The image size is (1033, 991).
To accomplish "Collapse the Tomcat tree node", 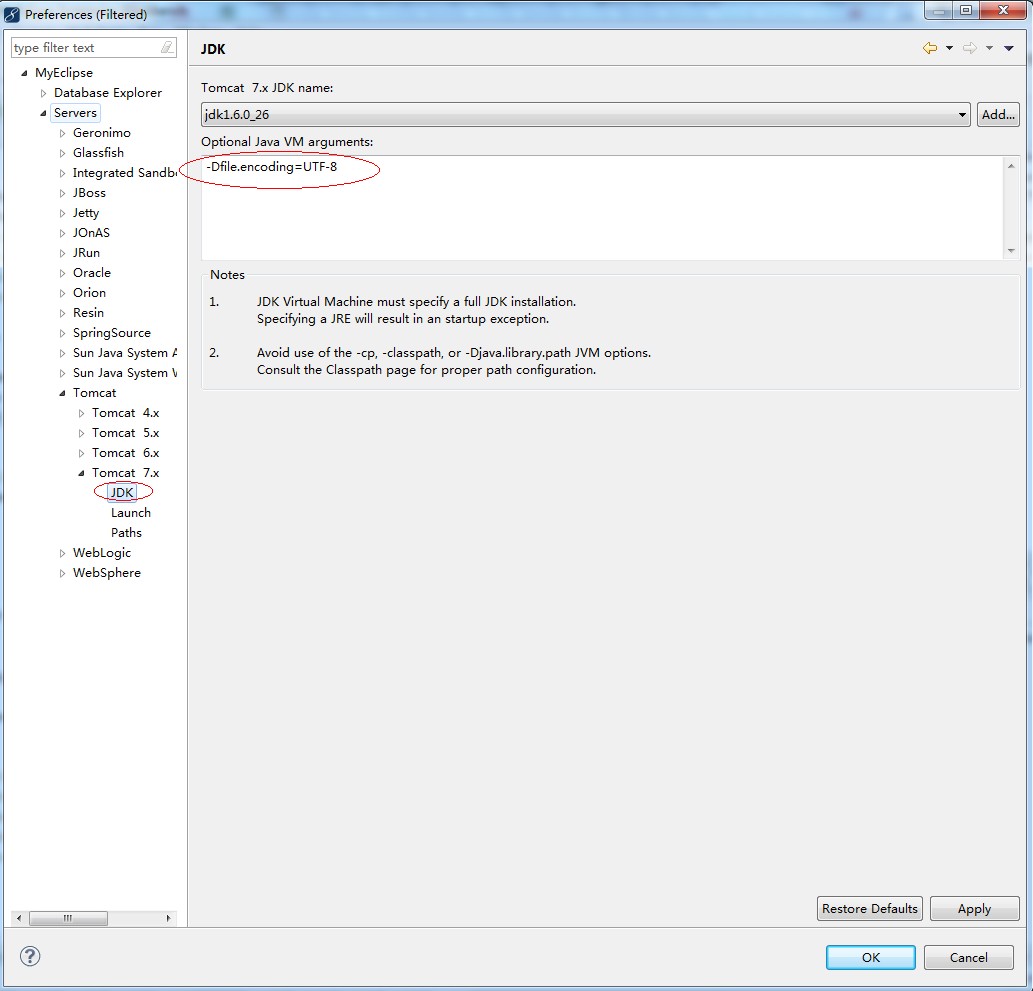I will (x=63, y=393).
